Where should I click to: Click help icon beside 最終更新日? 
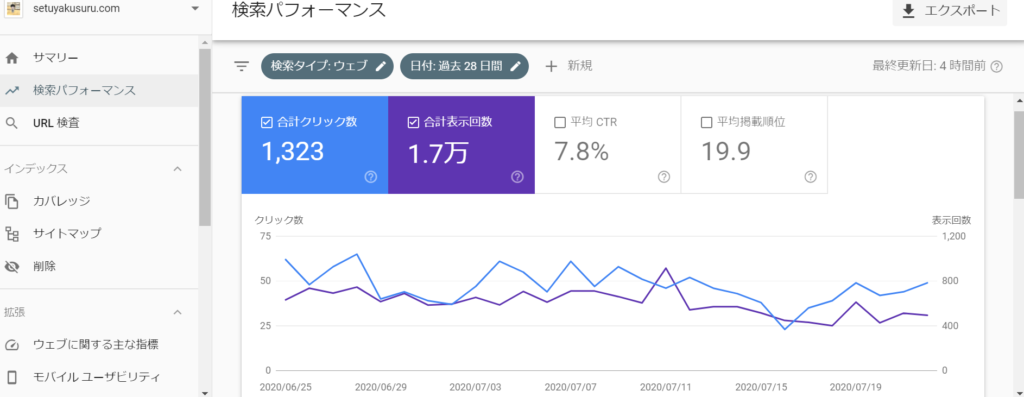997,66
